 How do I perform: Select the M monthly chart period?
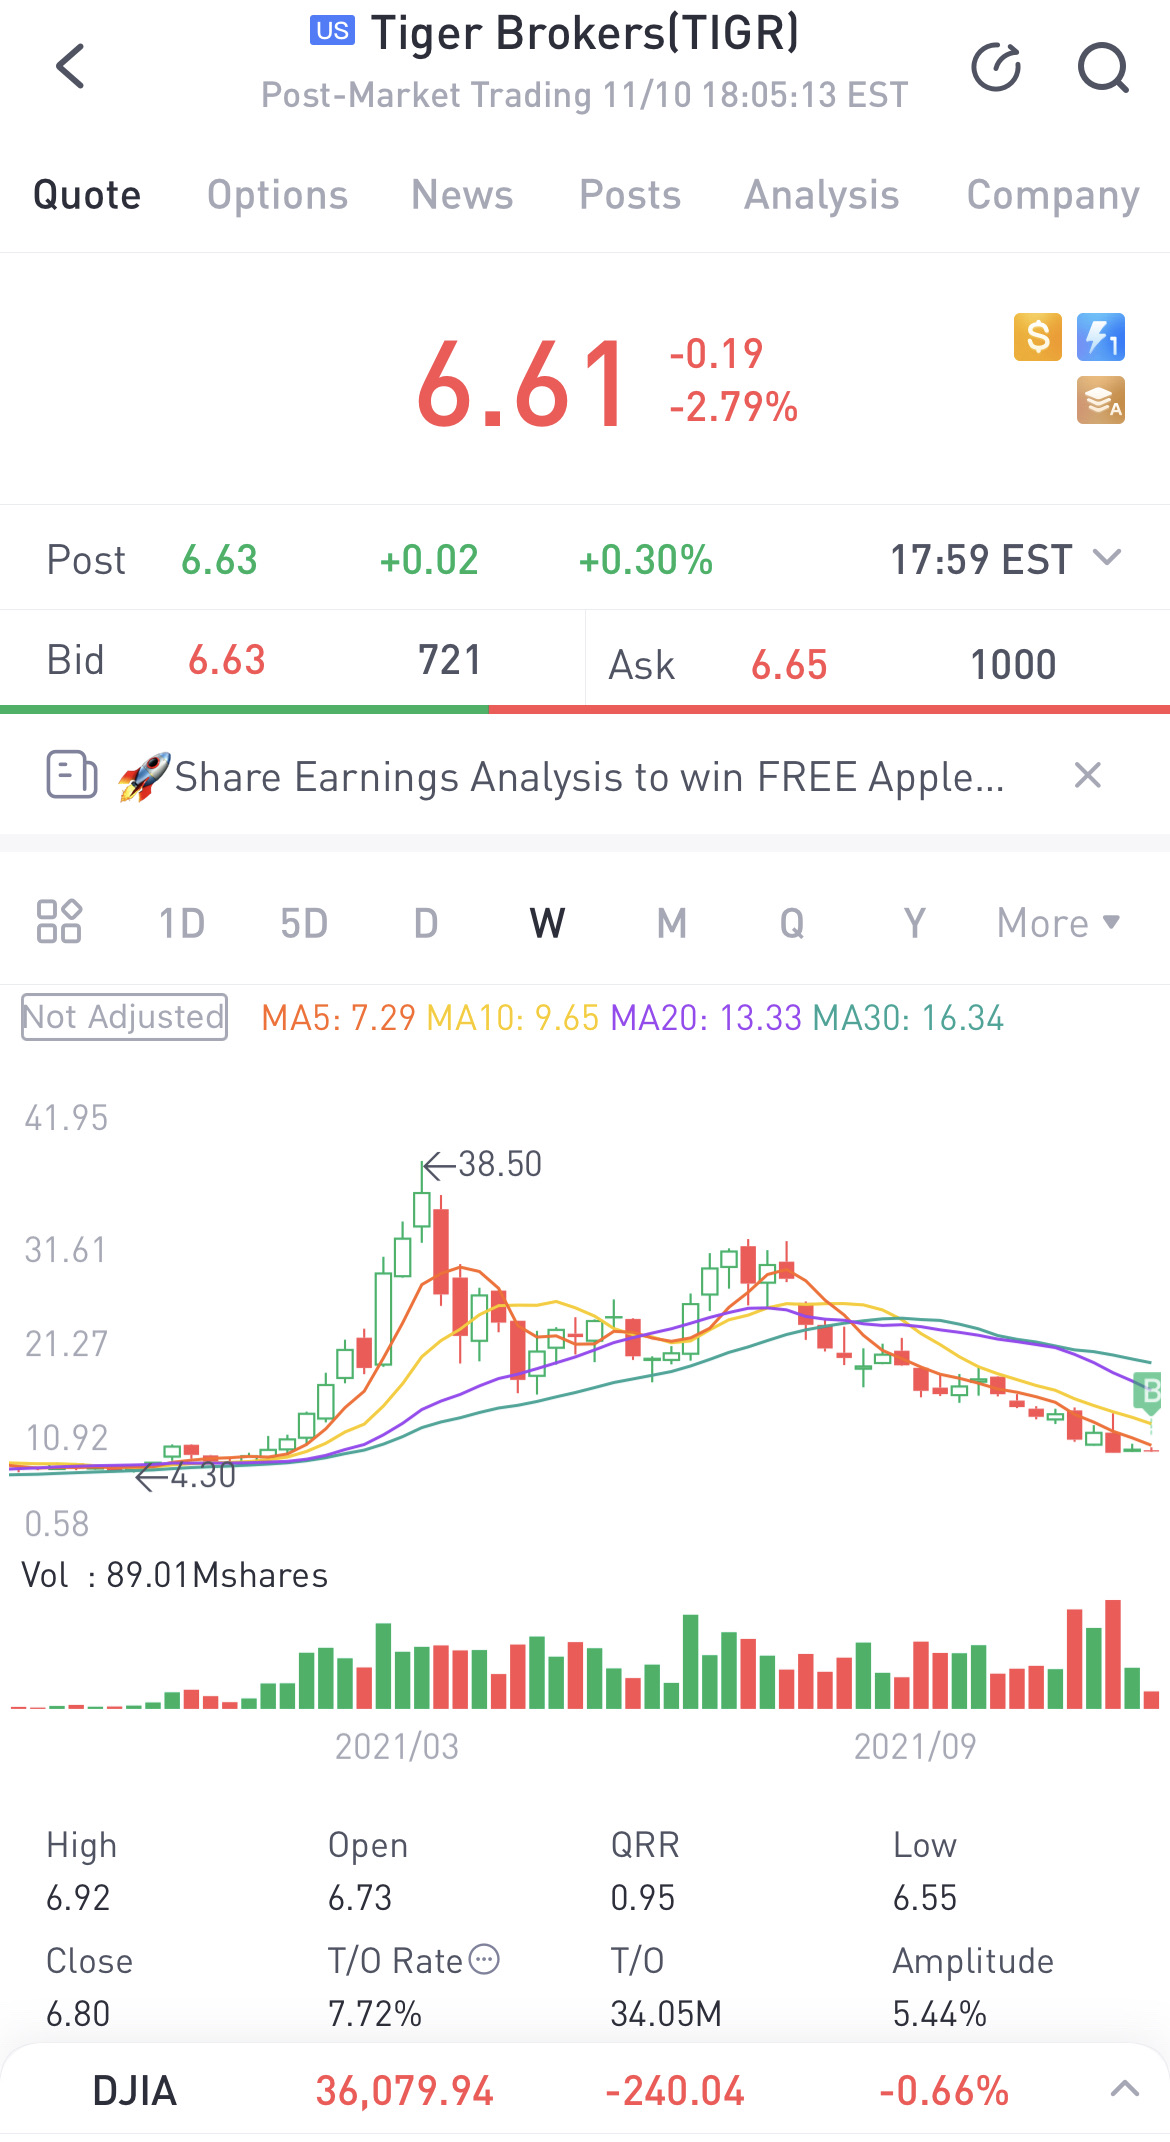pos(671,923)
